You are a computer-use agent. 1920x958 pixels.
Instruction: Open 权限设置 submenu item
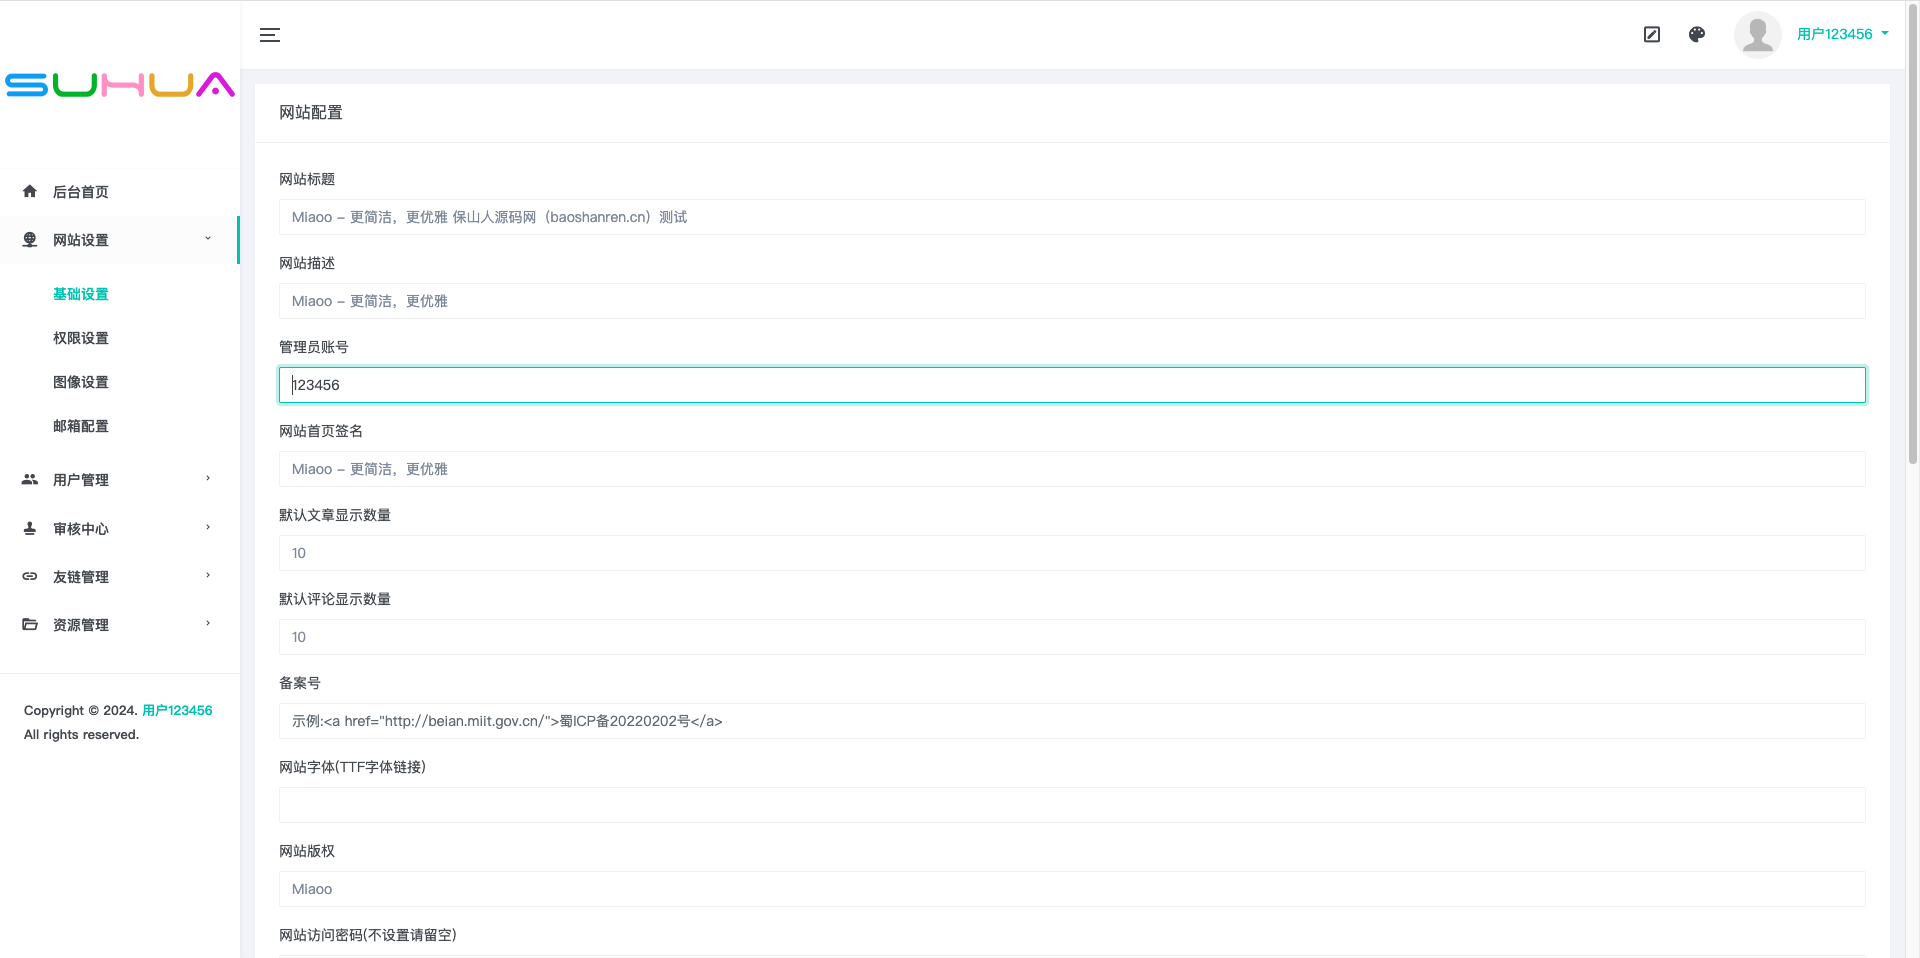81,338
